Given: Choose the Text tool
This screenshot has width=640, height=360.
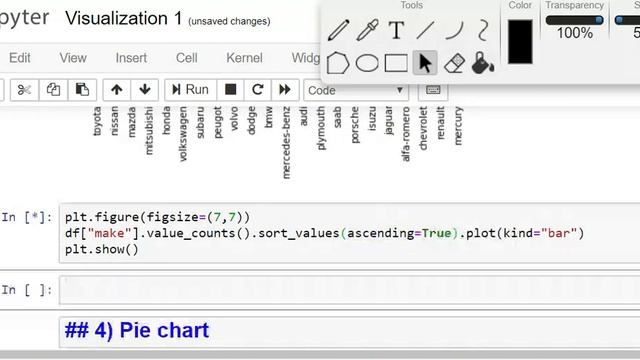Looking at the screenshot, I should (396, 30).
